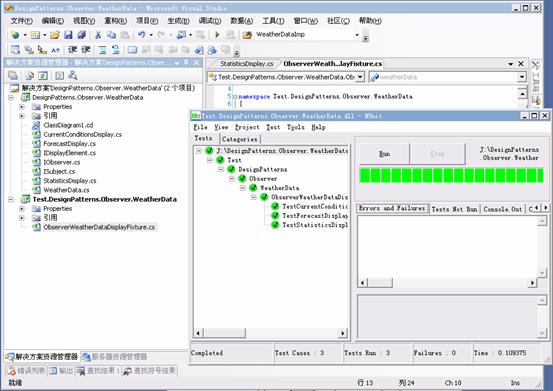Open the WeatherDataImp find combo dropdown arrow
The image size is (553, 391).
(x=357, y=35)
